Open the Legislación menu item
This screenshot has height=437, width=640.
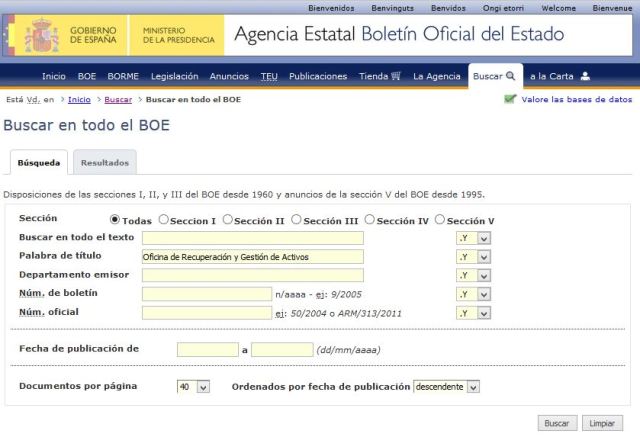175,76
